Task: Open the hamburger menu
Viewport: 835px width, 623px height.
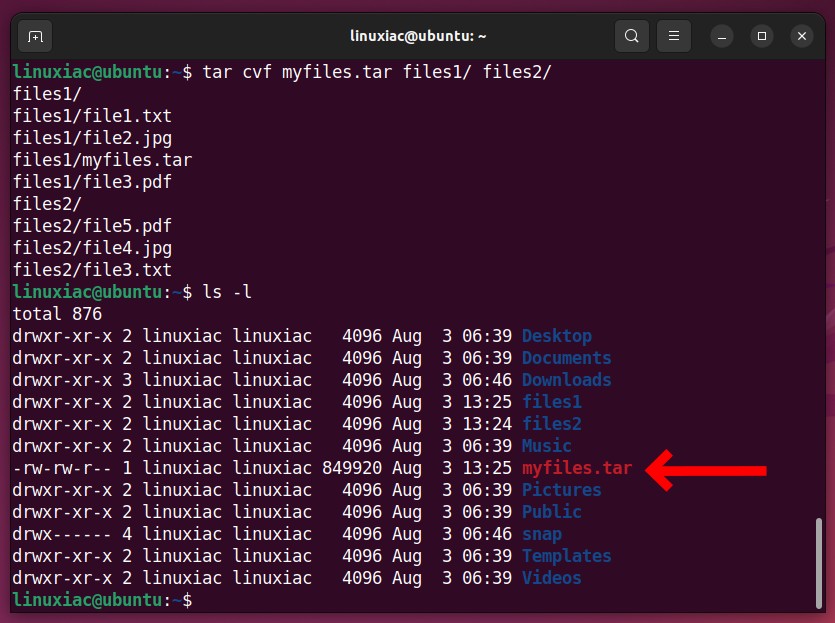Action: (674, 36)
